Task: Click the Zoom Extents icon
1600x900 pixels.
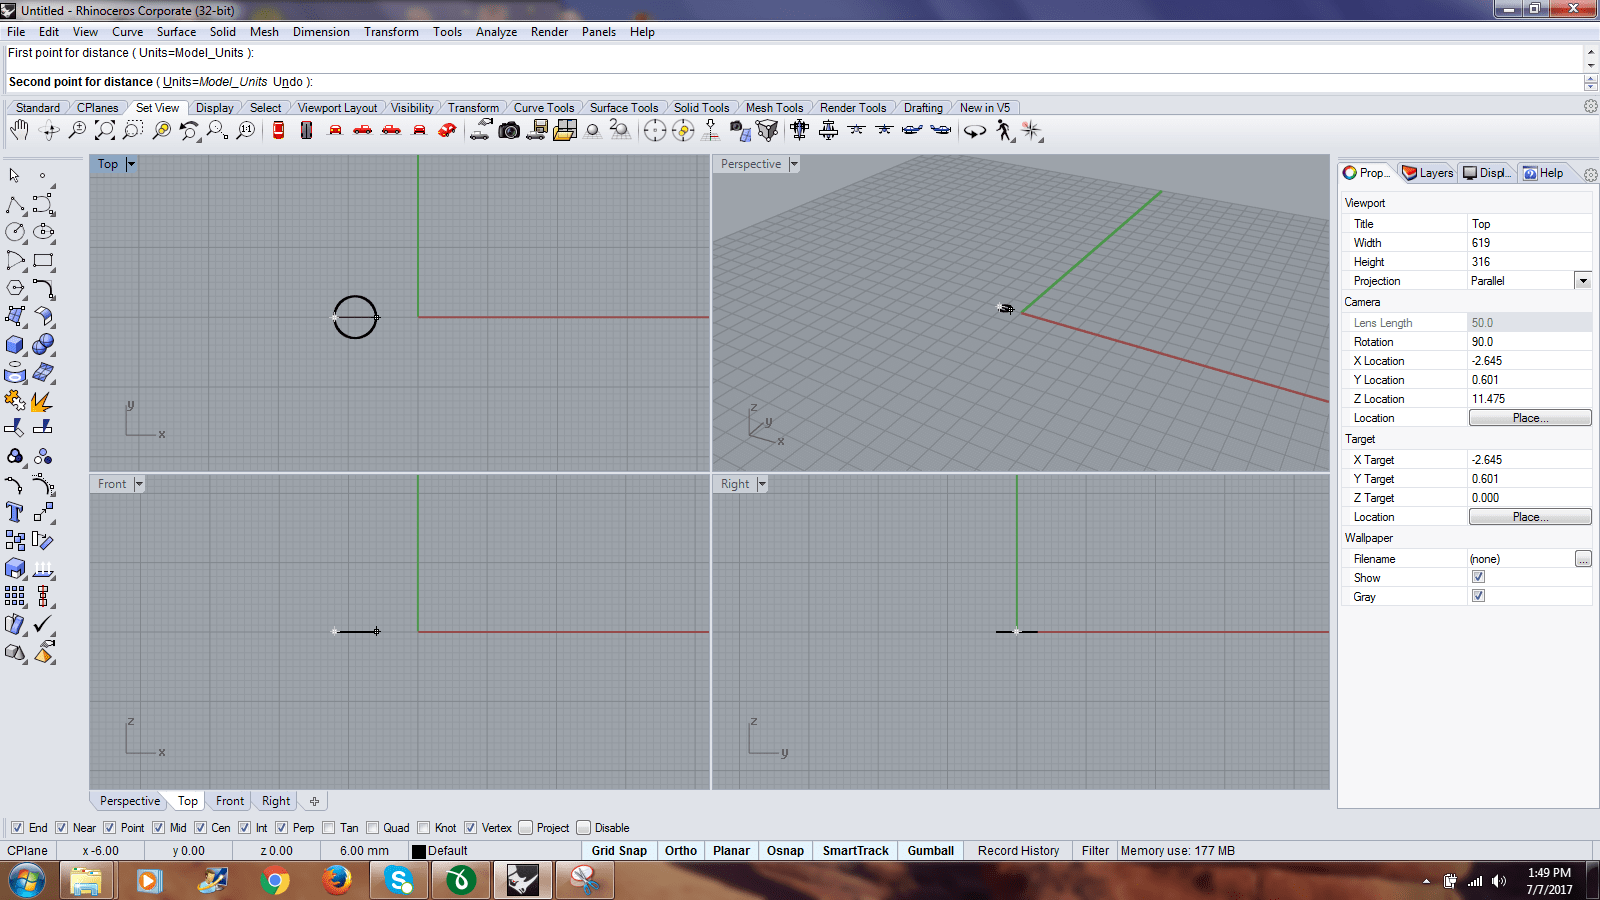Action: (105, 130)
